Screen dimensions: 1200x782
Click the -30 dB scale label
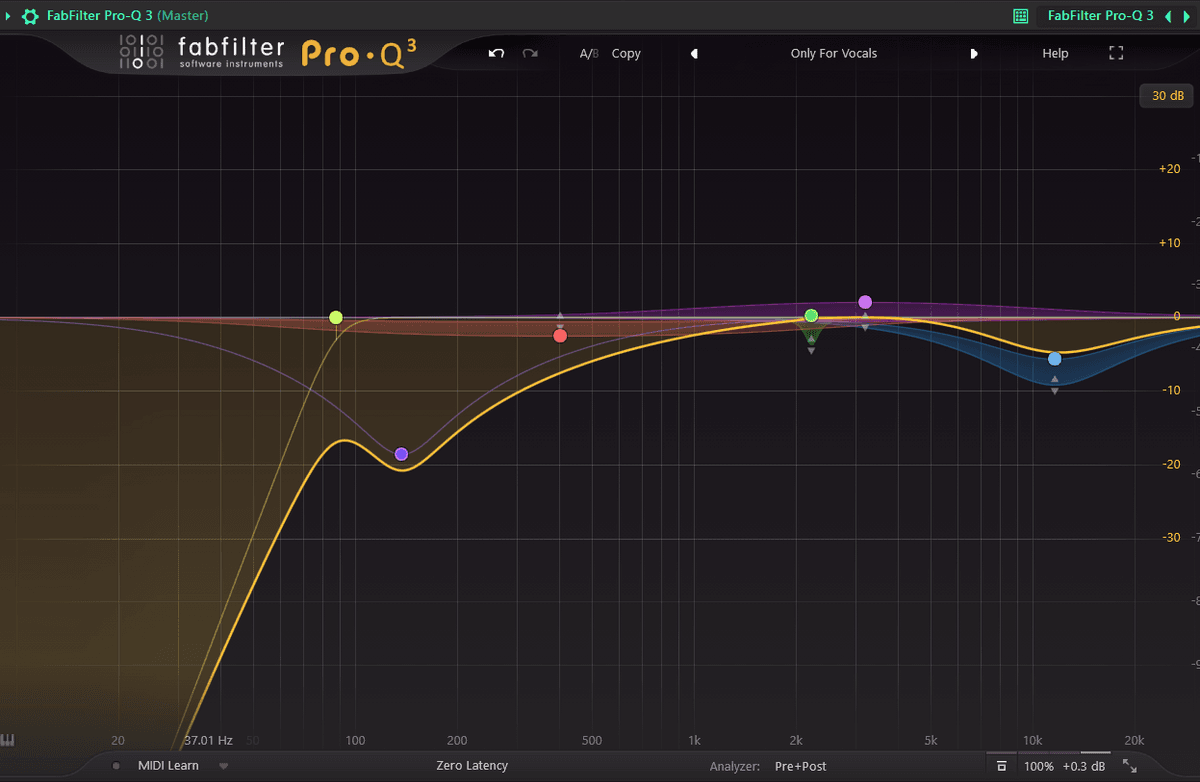[1170, 538]
